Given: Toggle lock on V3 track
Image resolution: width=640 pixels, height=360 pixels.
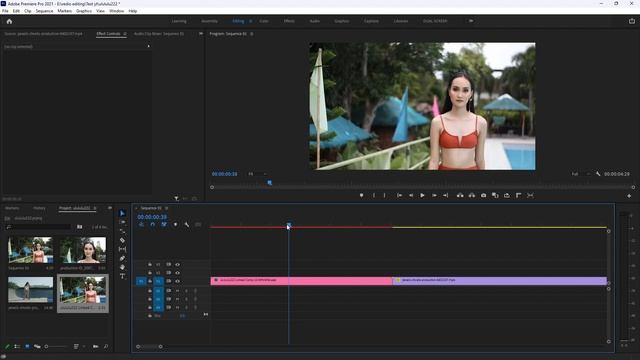Looking at the screenshot, I should [x=150, y=264].
